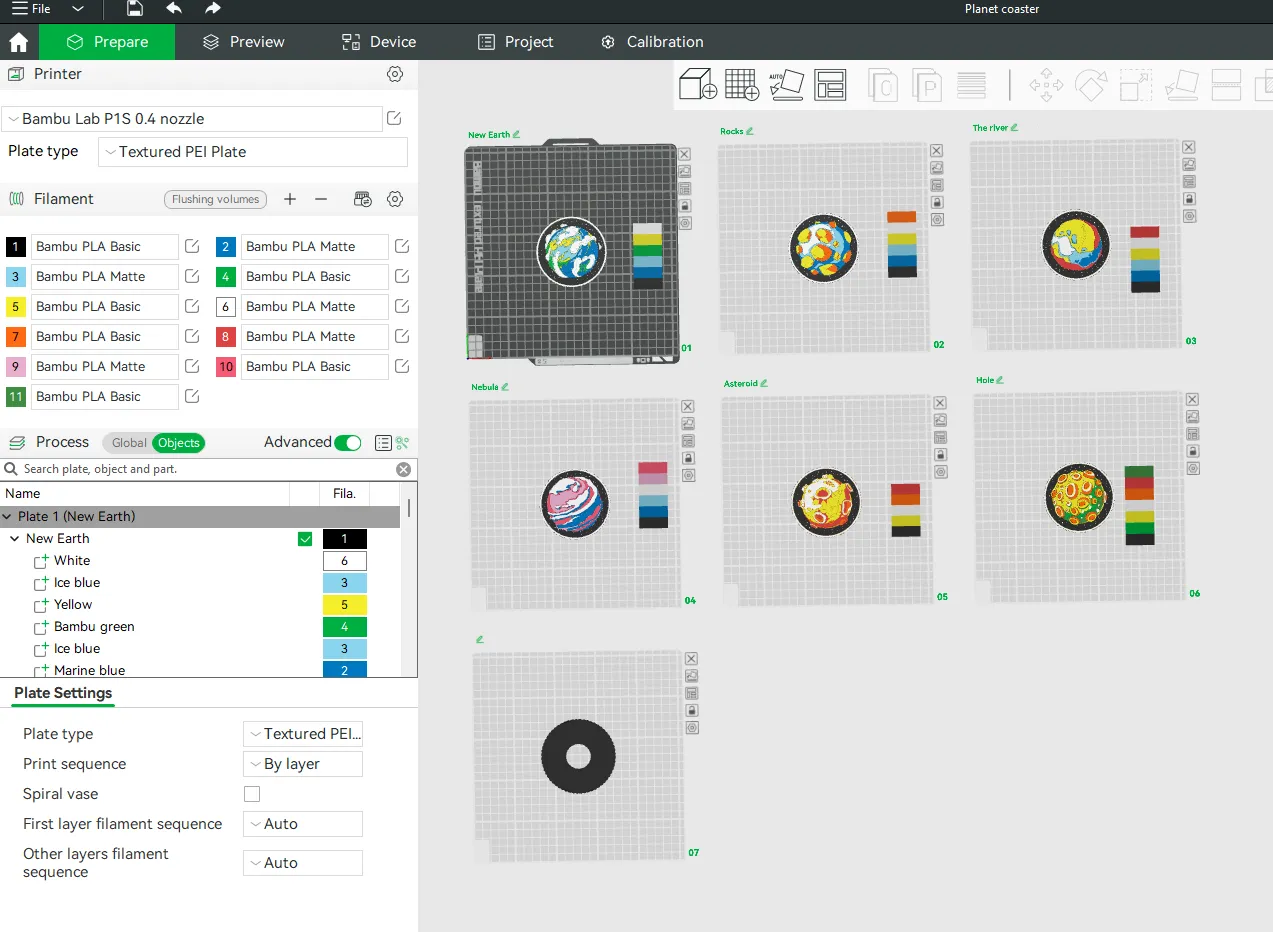Add a filament with the plus icon
1273x932 pixels.
[290, 199]
